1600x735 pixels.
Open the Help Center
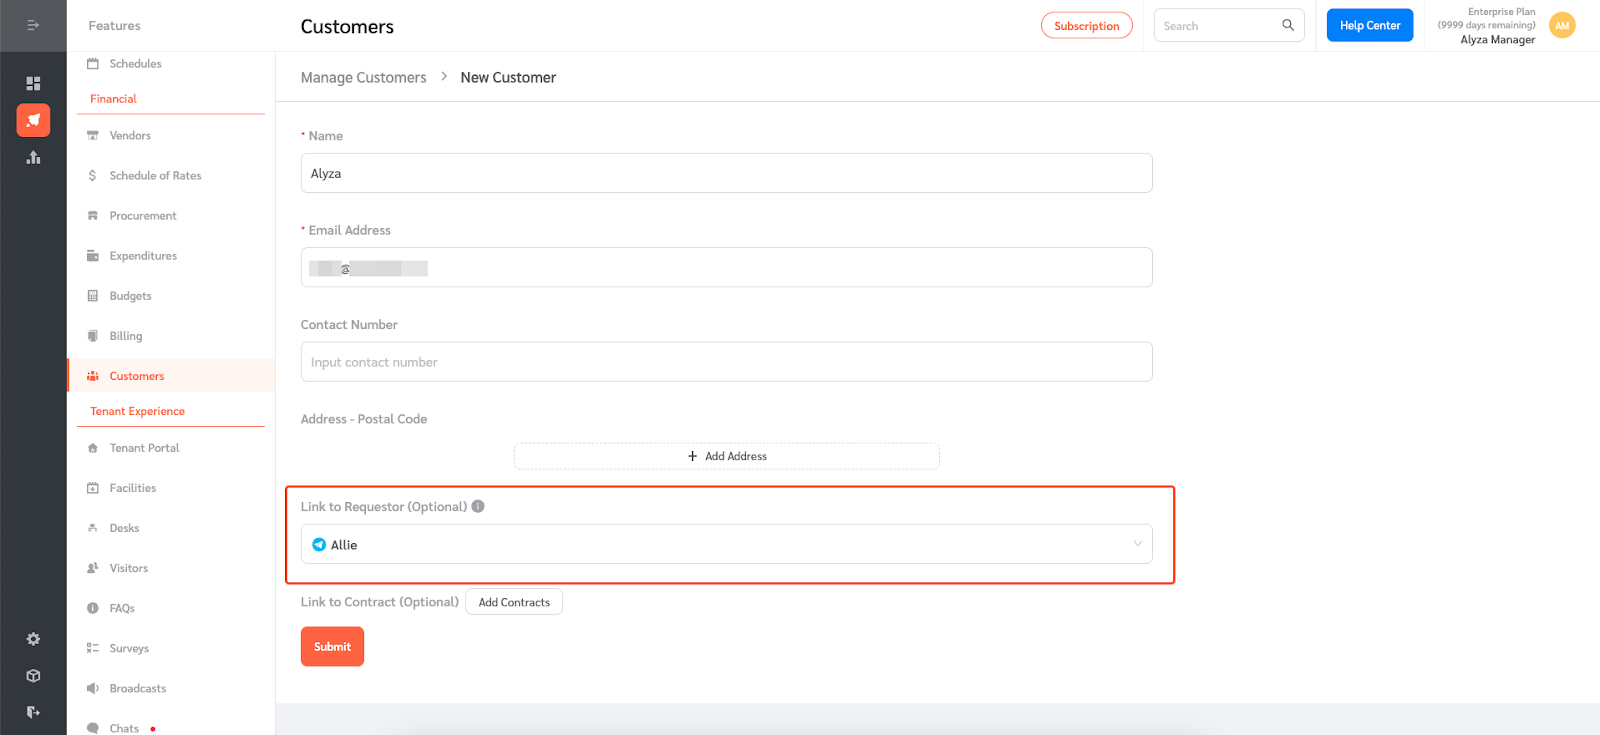tap(1369, 25)
